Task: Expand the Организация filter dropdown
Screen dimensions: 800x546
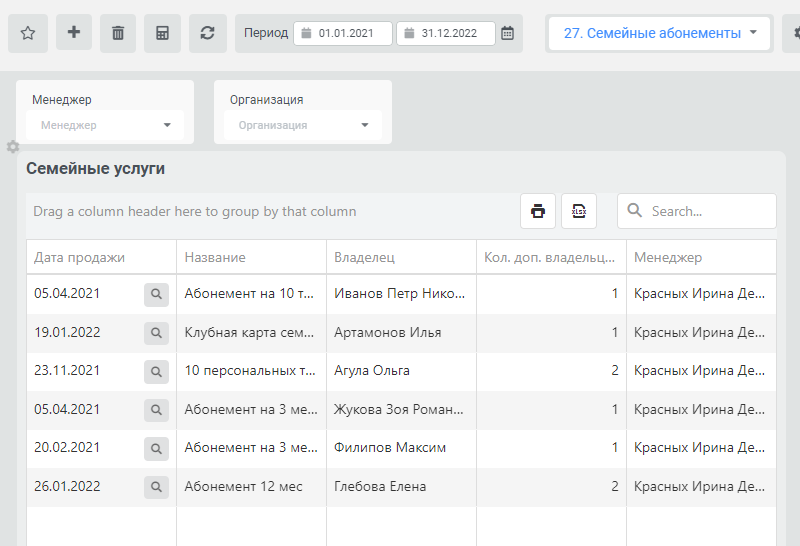Action: tap(303, 125)
